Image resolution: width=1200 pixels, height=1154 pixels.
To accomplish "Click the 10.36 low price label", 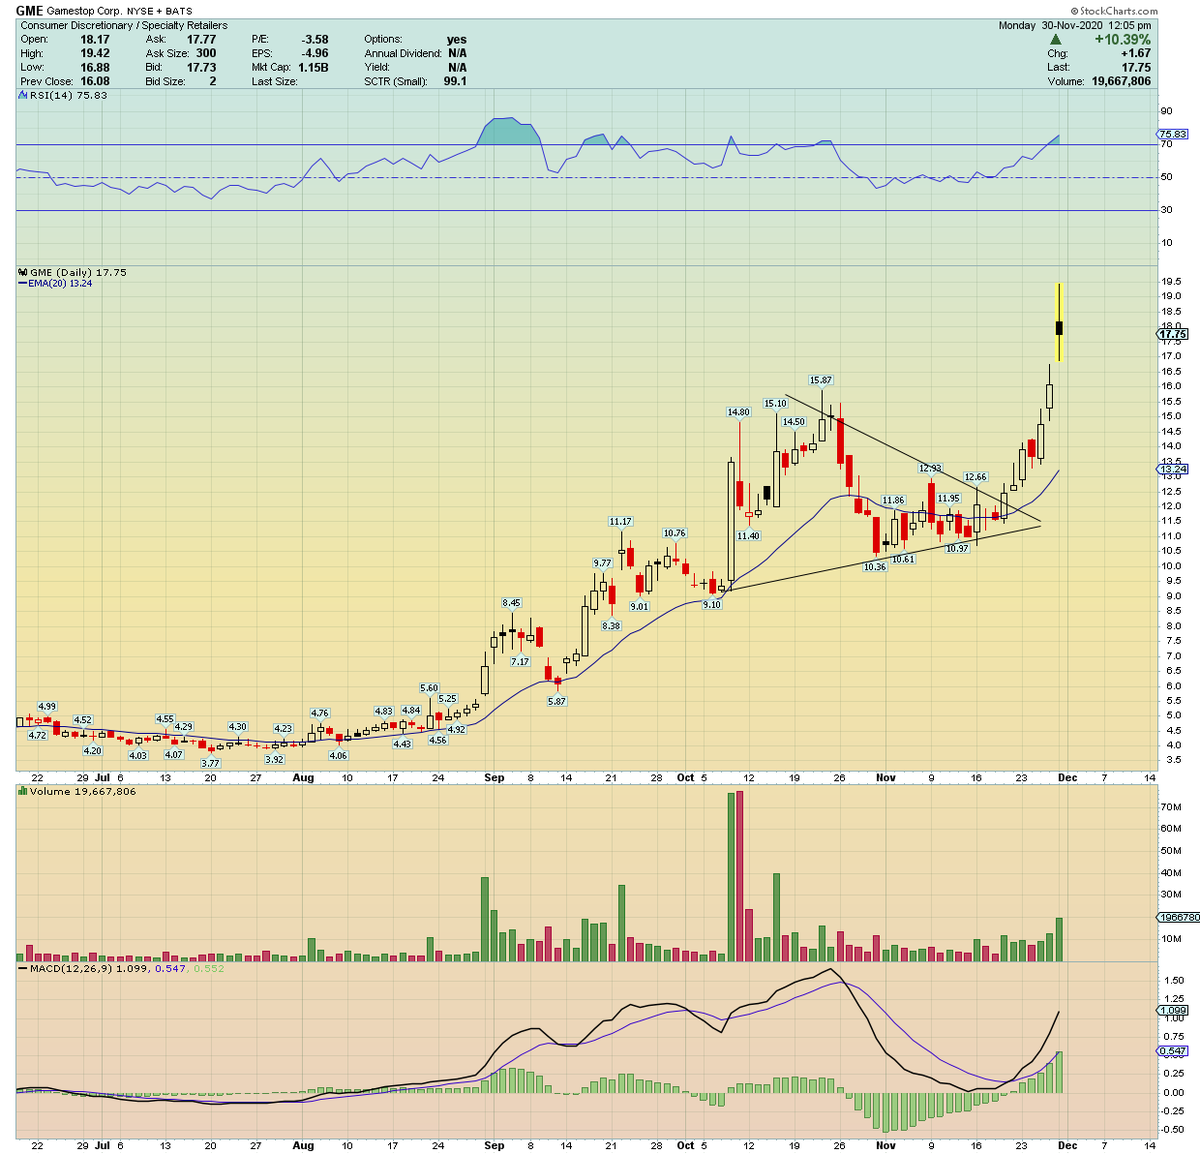I will (874, 566).
